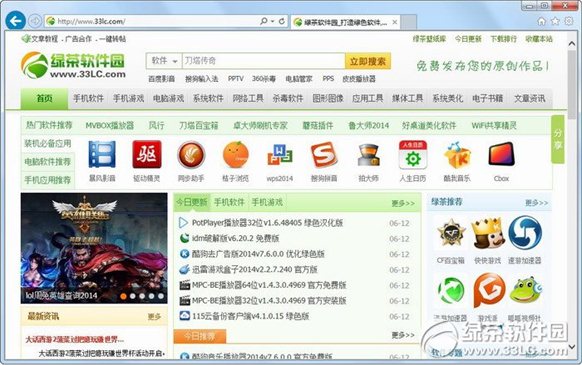This screenshot has width=582, height=365.
Task: Open PotPlayer播放器32位 download entry
Action: [268, 223]
